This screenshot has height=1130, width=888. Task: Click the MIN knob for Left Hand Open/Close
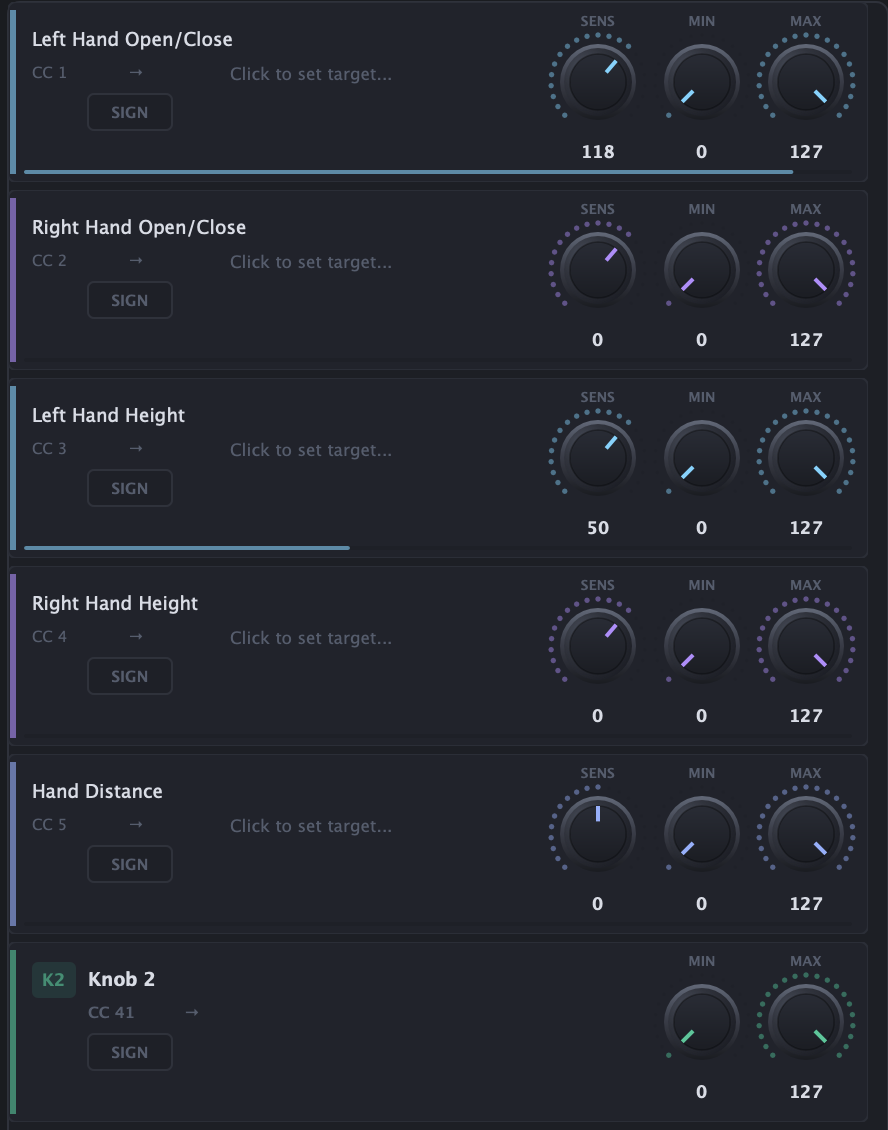pyautogui.click(x=701, y=82)
